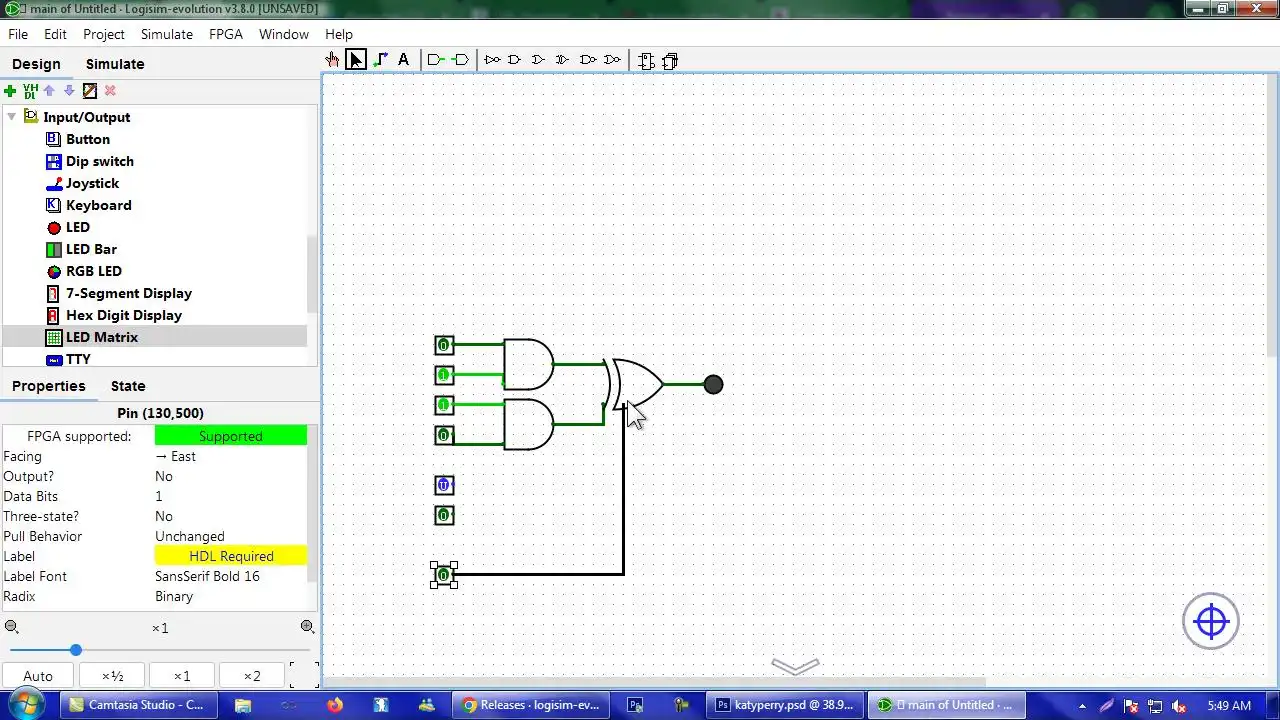This screenshot has height=720, width=1280.
Task: Switch to the Simulate tab
Action: point(115,64)
